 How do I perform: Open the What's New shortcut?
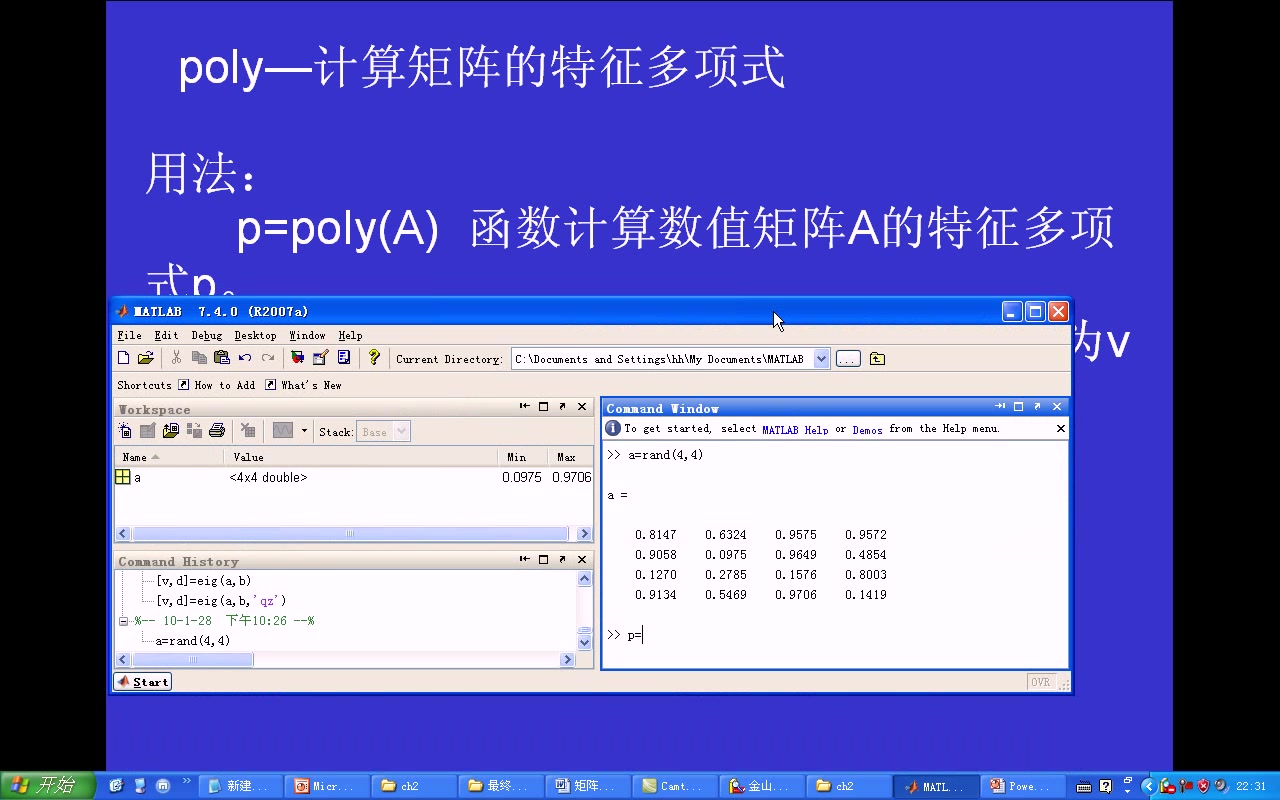click(304, 385)
